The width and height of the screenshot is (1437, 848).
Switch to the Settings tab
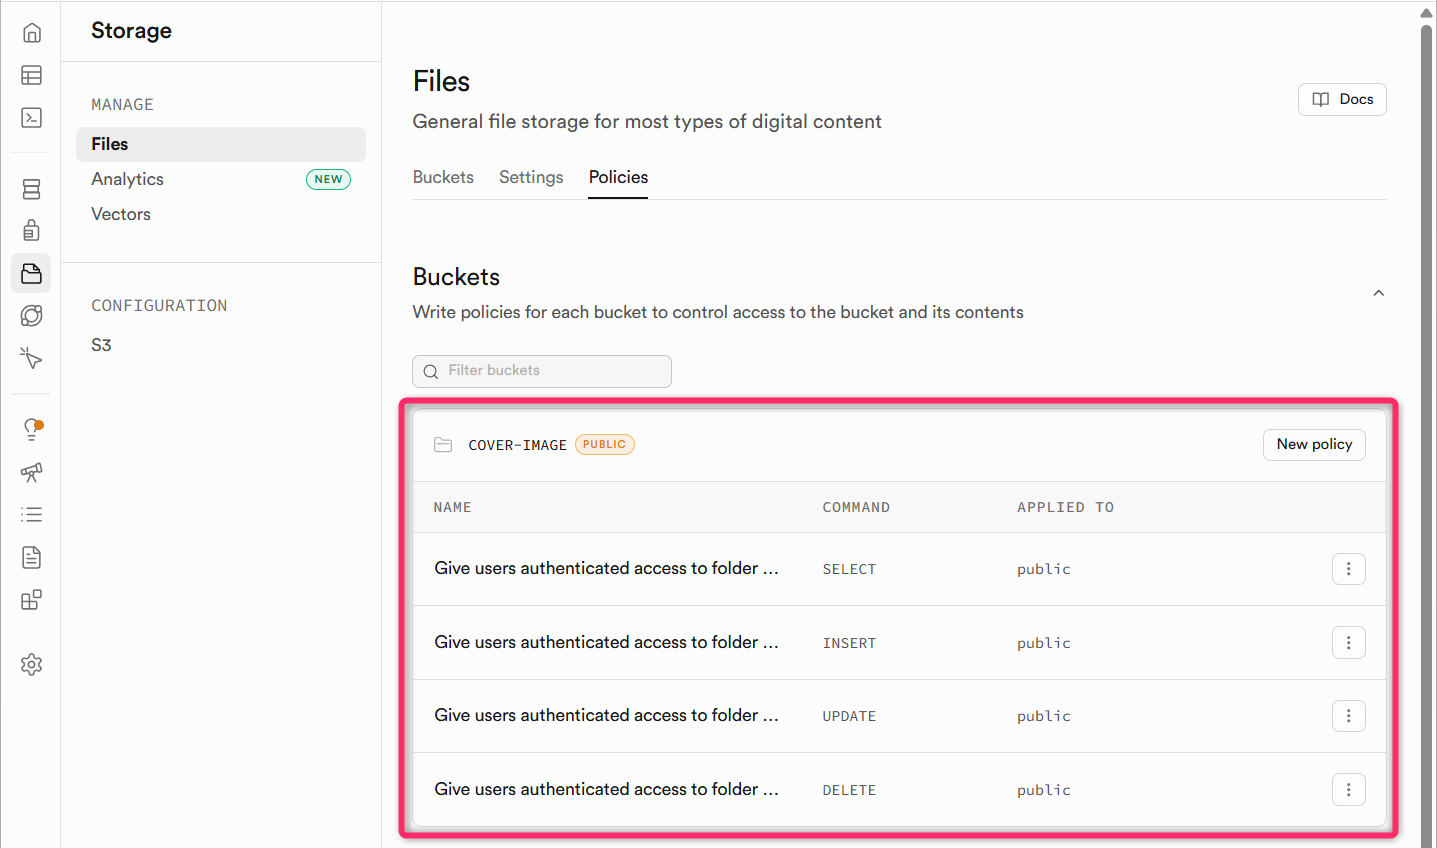pyautogui.click(x=531, y=177)
